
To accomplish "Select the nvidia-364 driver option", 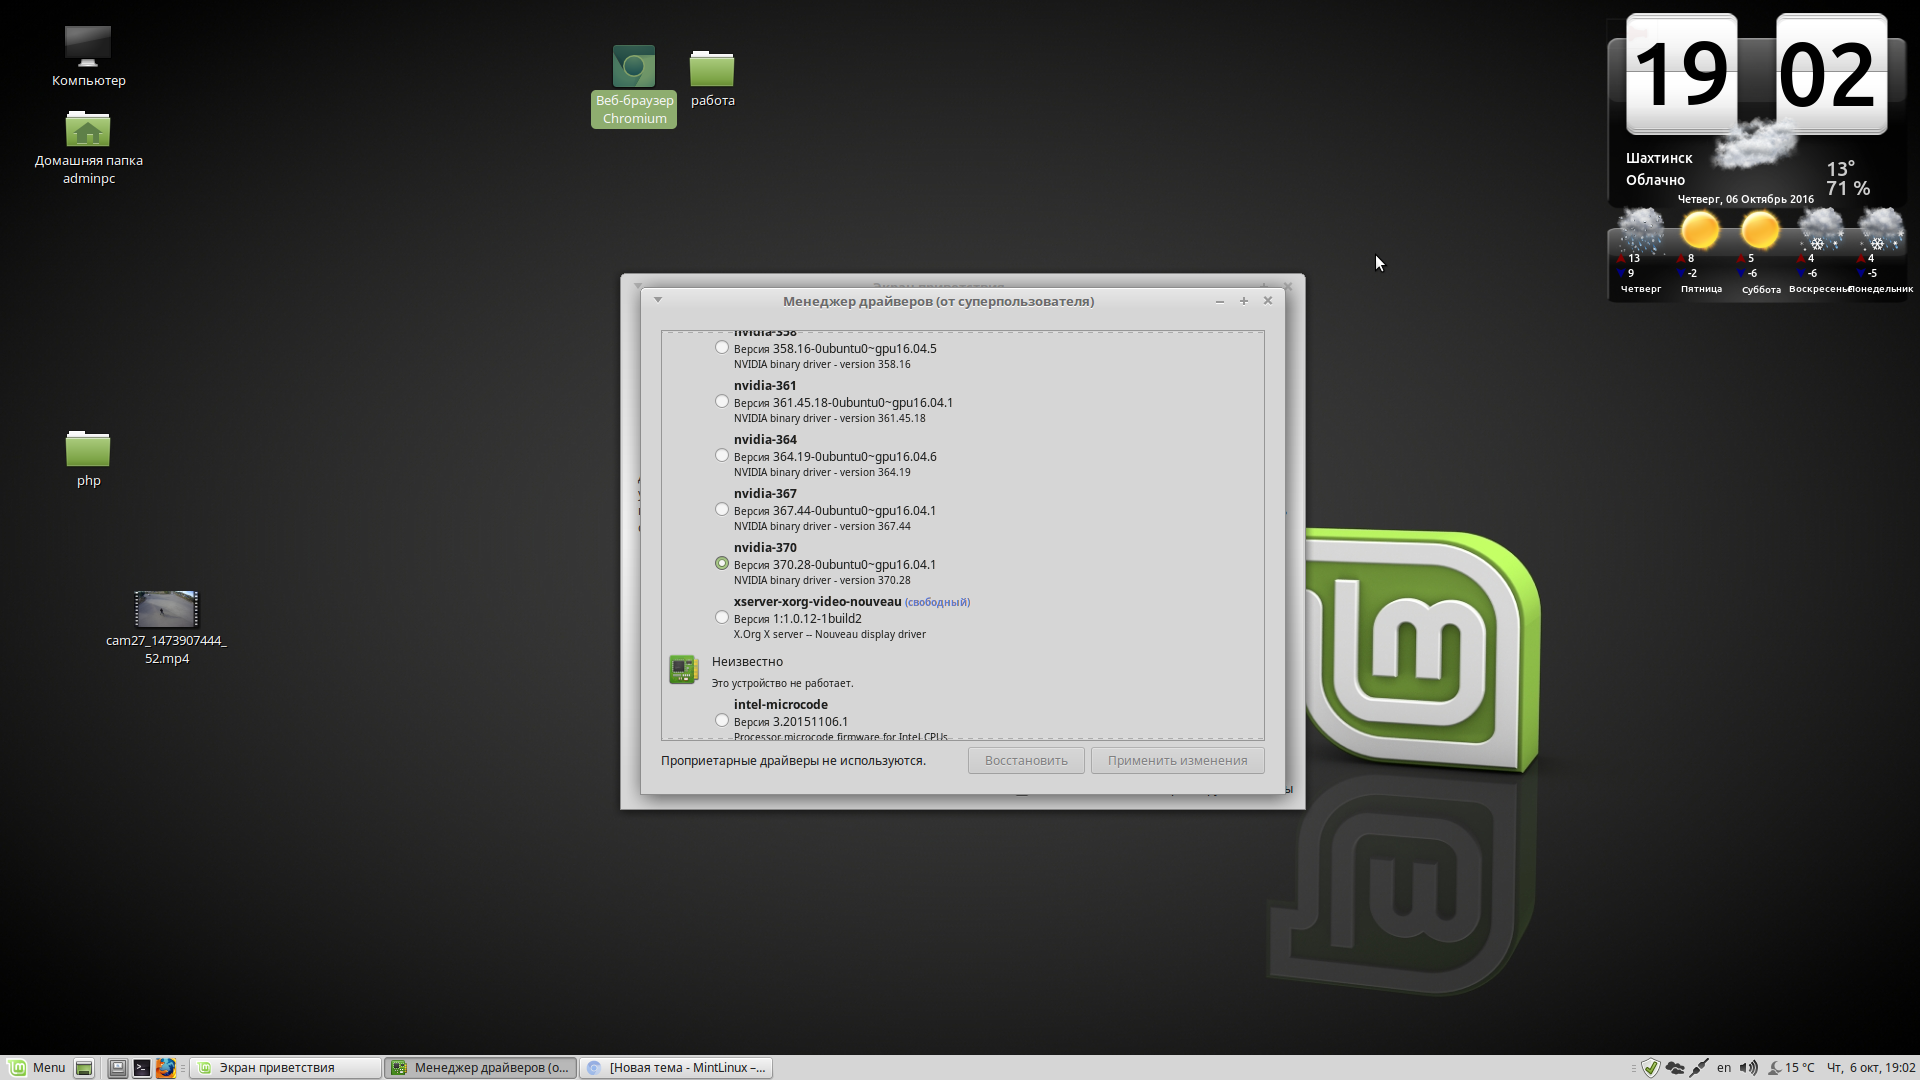I will [722, 456].
